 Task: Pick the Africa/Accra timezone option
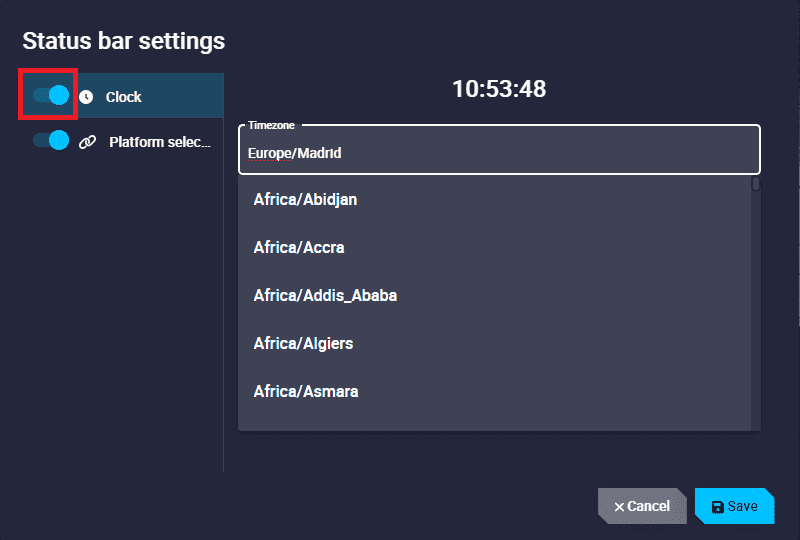click(299, 248)
